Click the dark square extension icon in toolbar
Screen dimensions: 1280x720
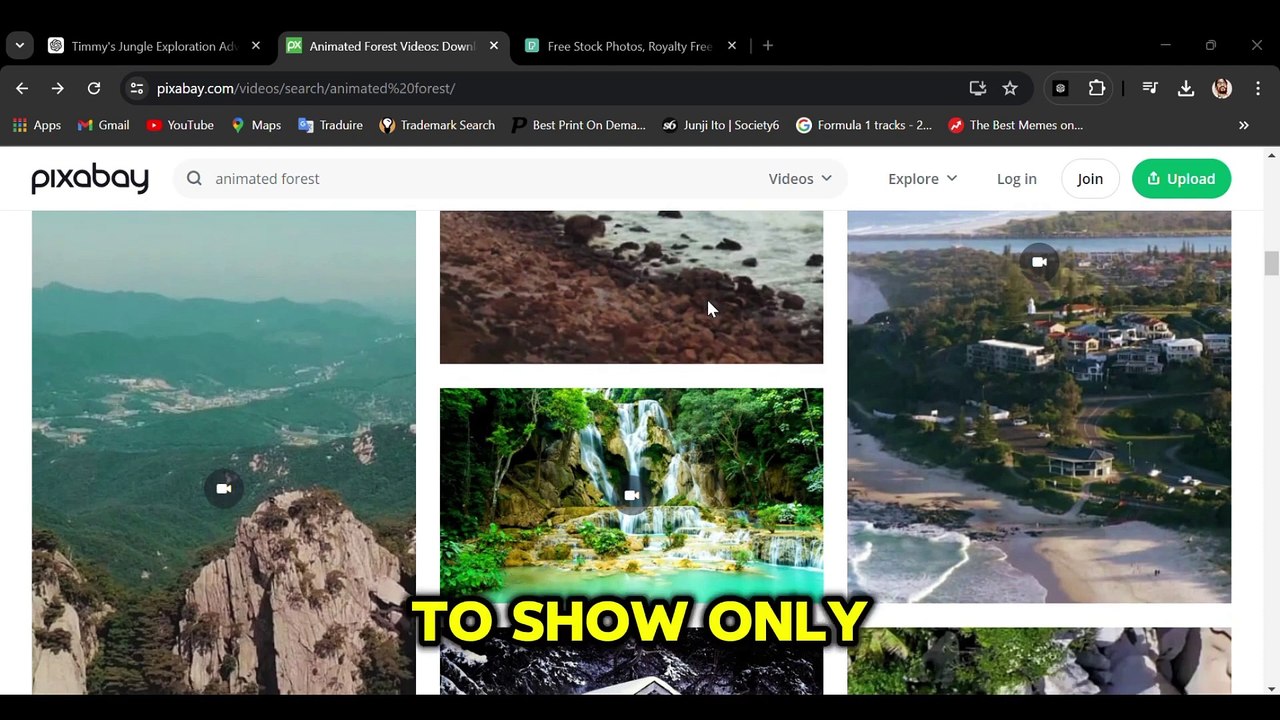[1061, 88]
